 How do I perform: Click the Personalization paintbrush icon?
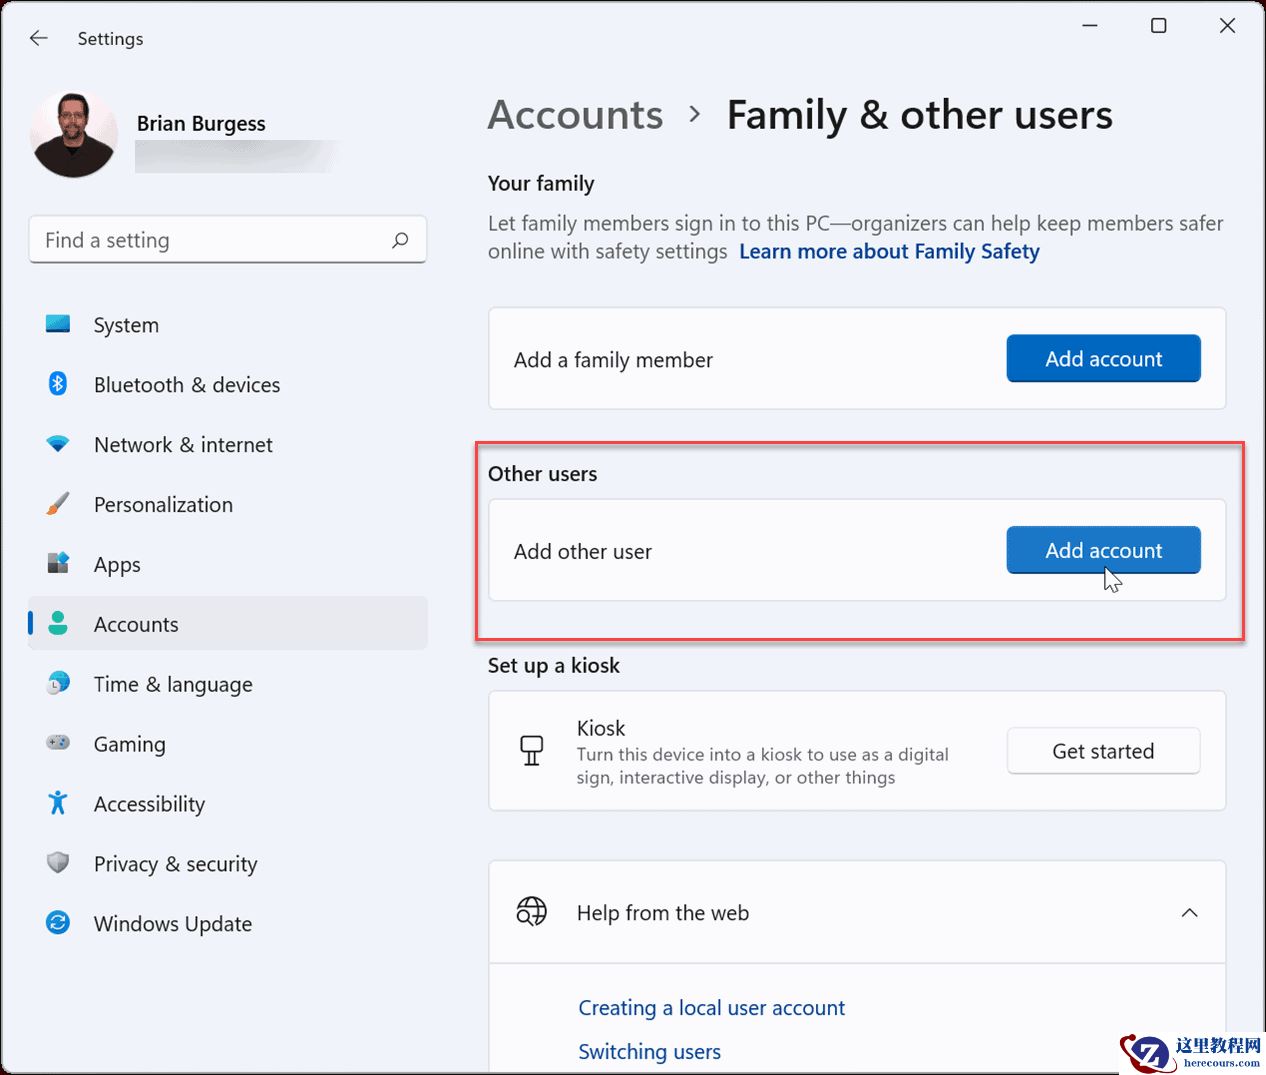[58, 504]
